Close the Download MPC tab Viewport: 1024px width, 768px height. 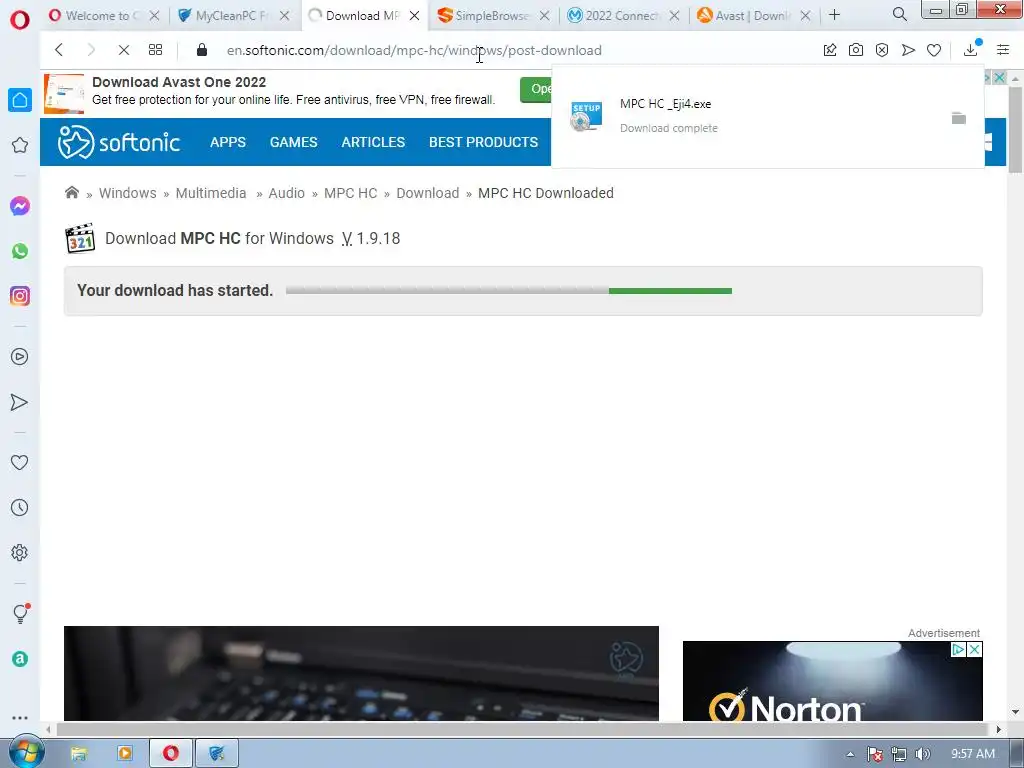pyautogui.click(x=414, y=16)
